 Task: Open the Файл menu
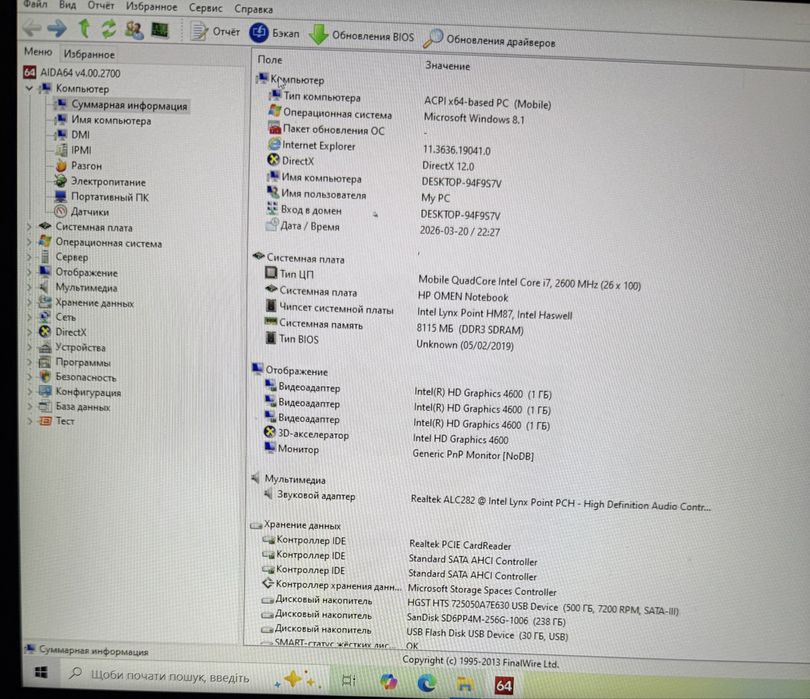point(36,4)
